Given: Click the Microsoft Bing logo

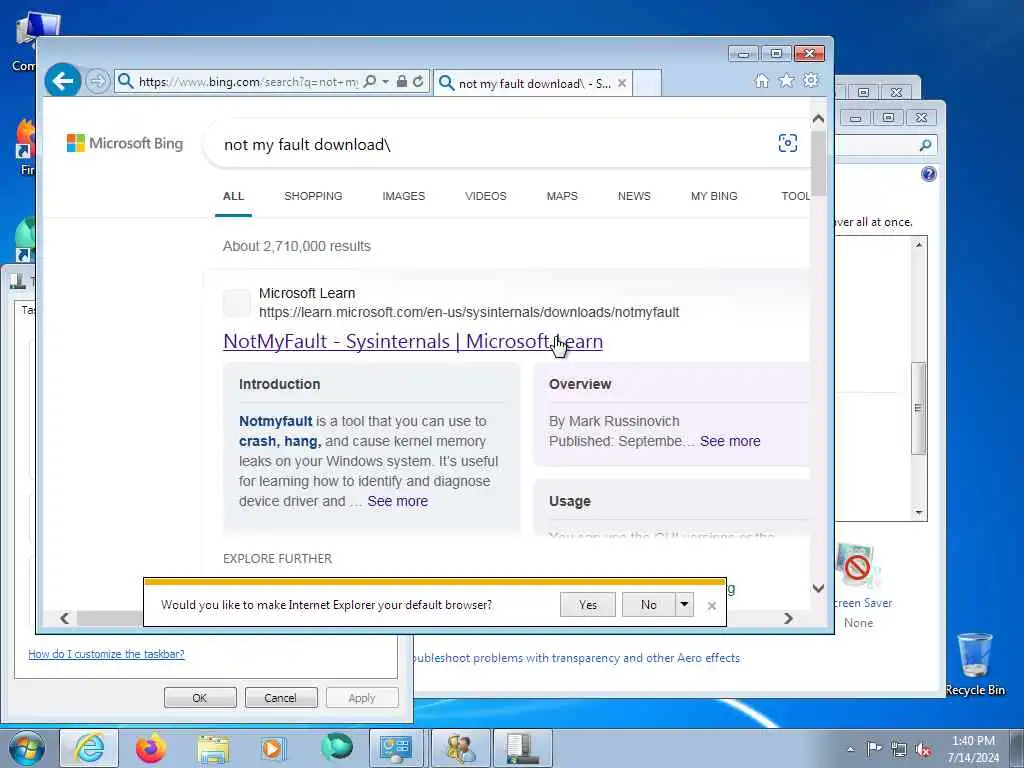Looking at the screenshot, I should click(125, 143).
